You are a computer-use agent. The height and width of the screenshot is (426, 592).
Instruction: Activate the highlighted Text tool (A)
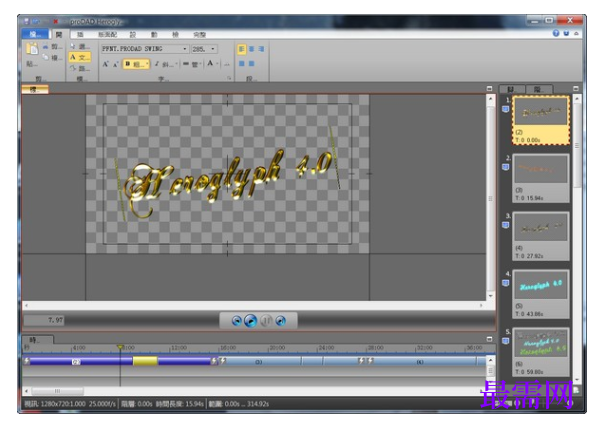(x=80, y=57)
